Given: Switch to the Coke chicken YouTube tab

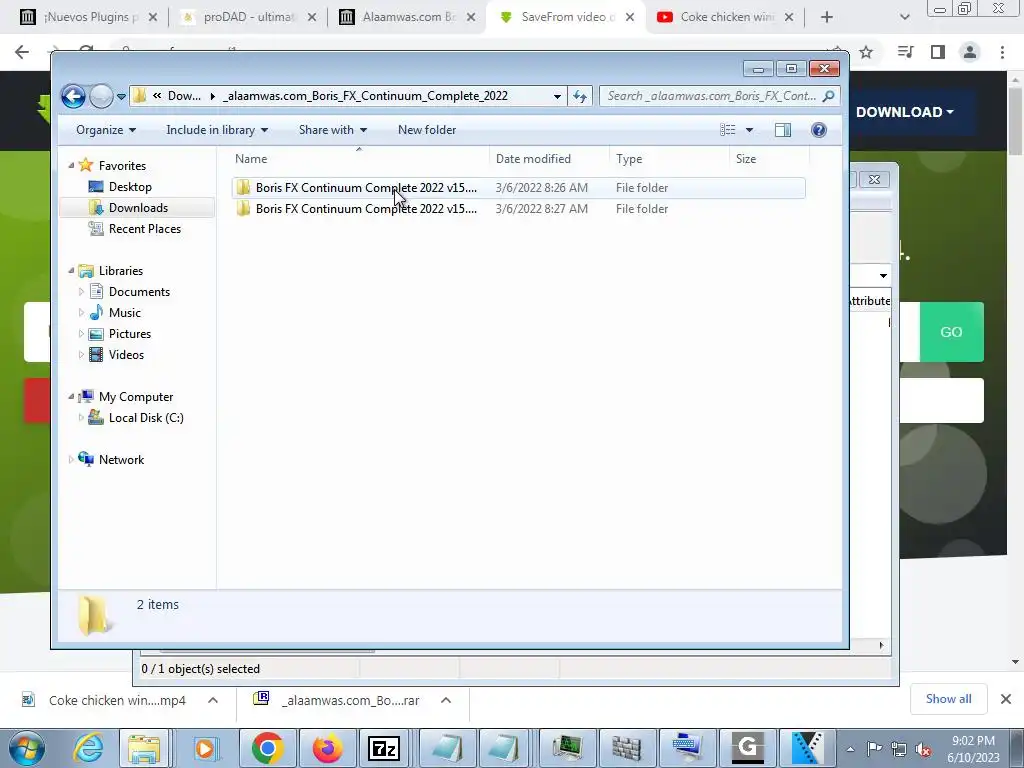Looking at the screenshot, I should point(726,17).
